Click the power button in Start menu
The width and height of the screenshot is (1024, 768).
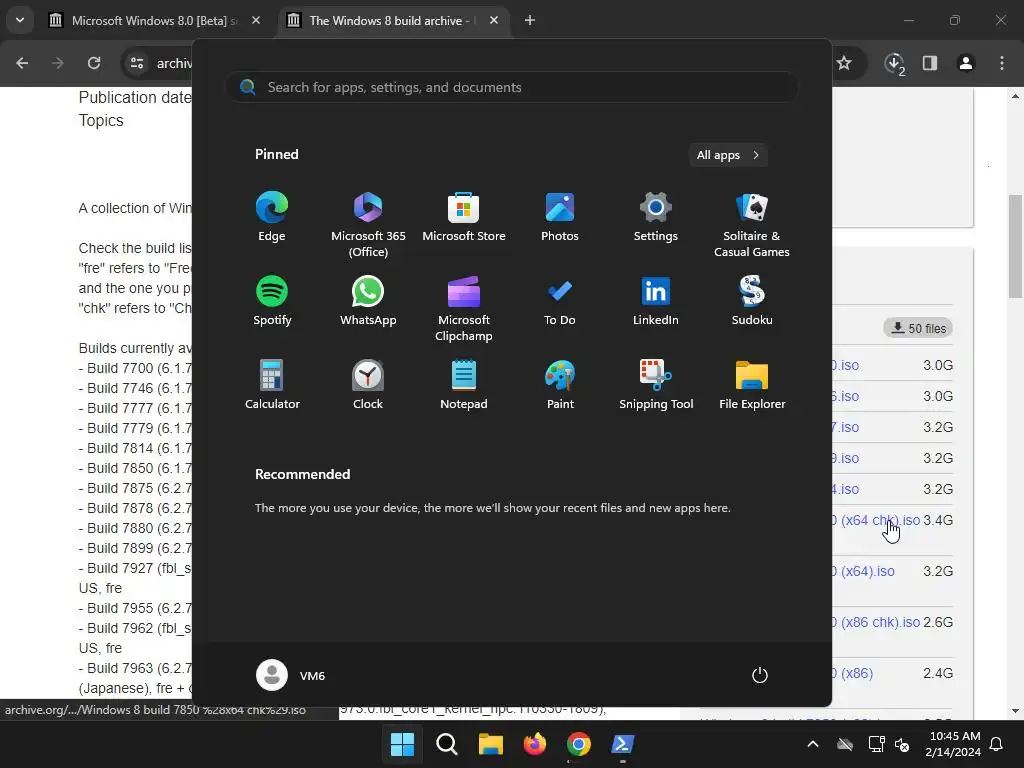click(x=760, y=675)
